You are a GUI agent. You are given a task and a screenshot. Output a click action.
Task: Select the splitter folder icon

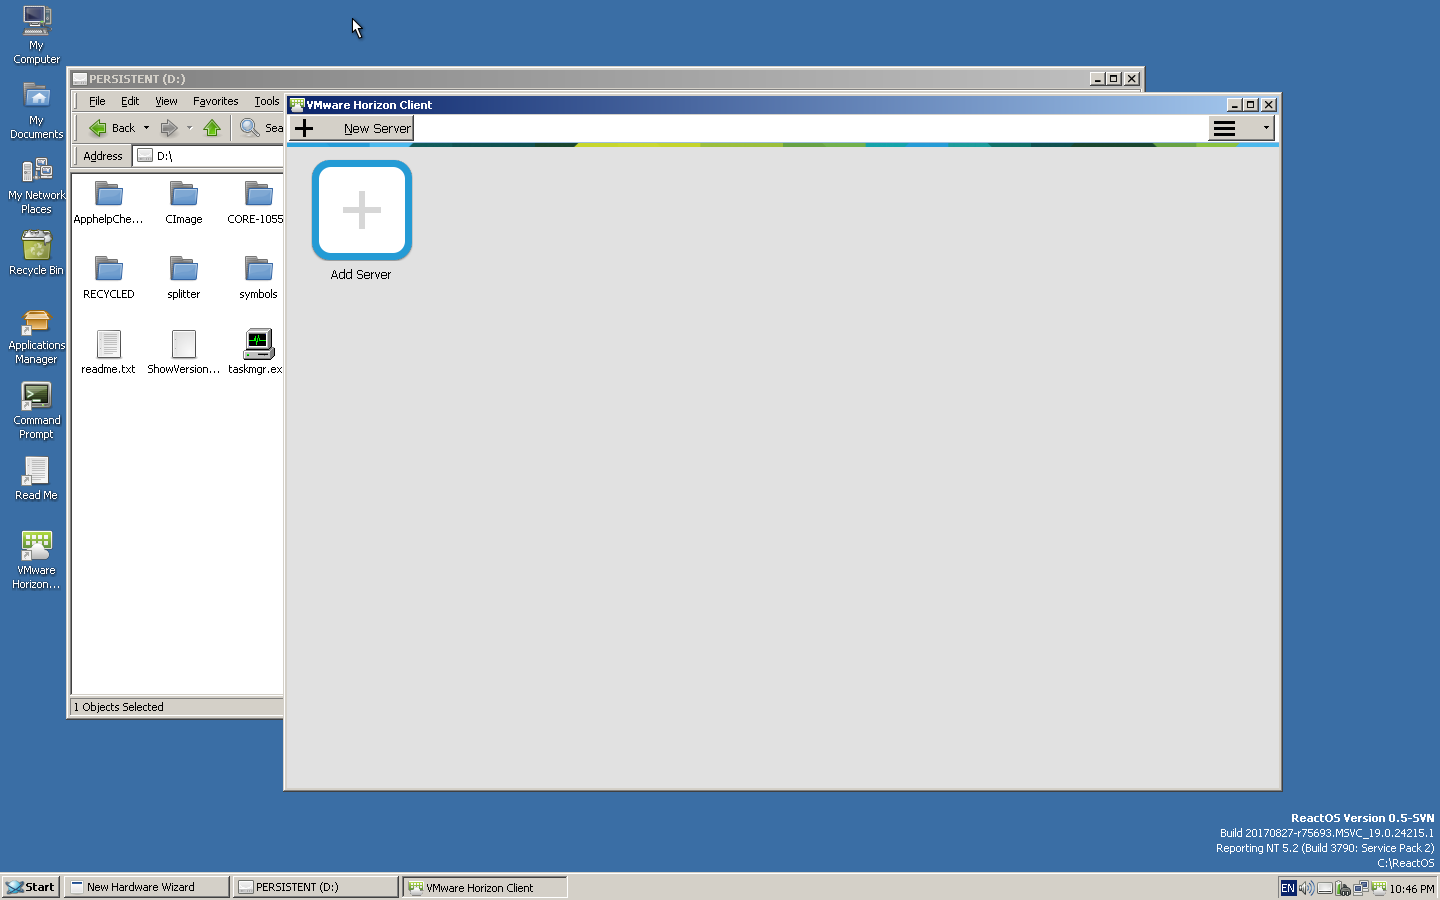click(x=184, y=268)
